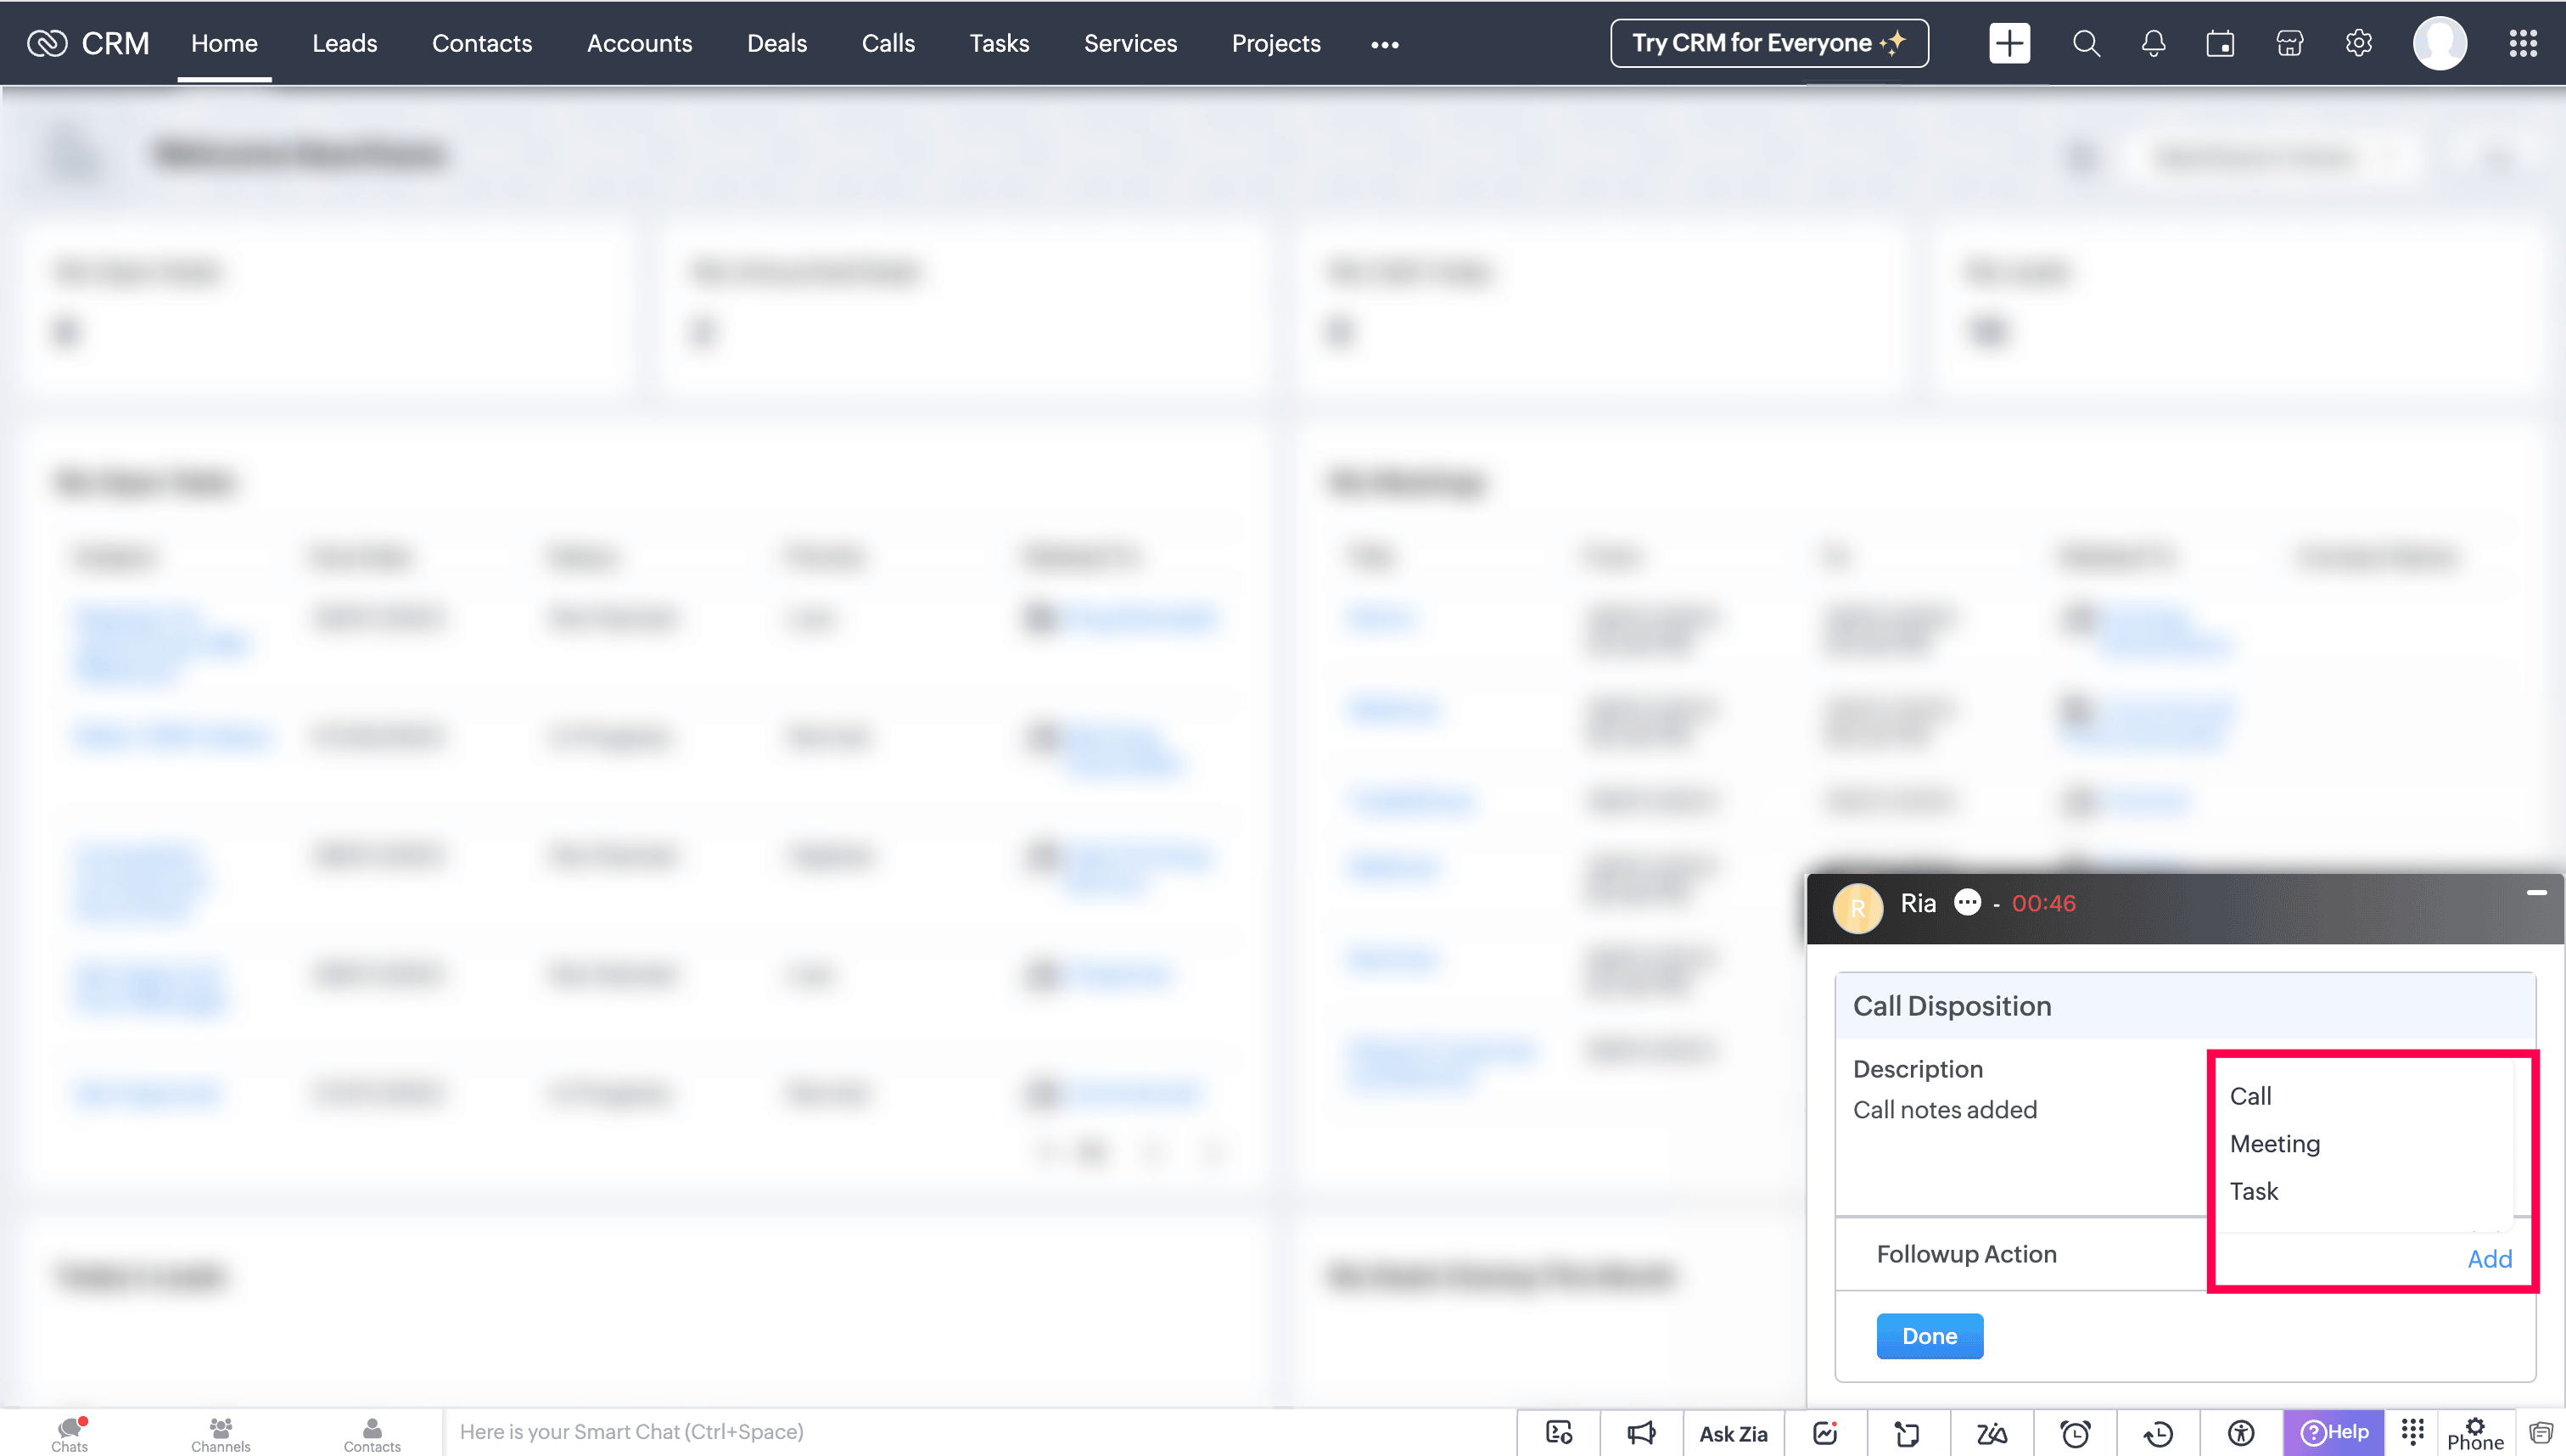Open accessibility icon in bottom bar

(x=2241, y=1434)
